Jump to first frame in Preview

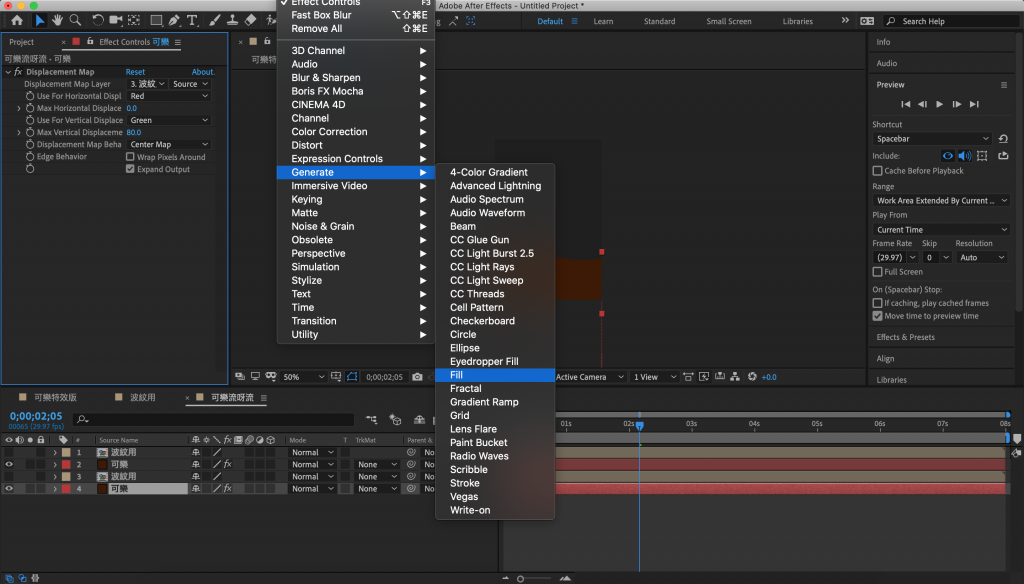tap(905, 104)
